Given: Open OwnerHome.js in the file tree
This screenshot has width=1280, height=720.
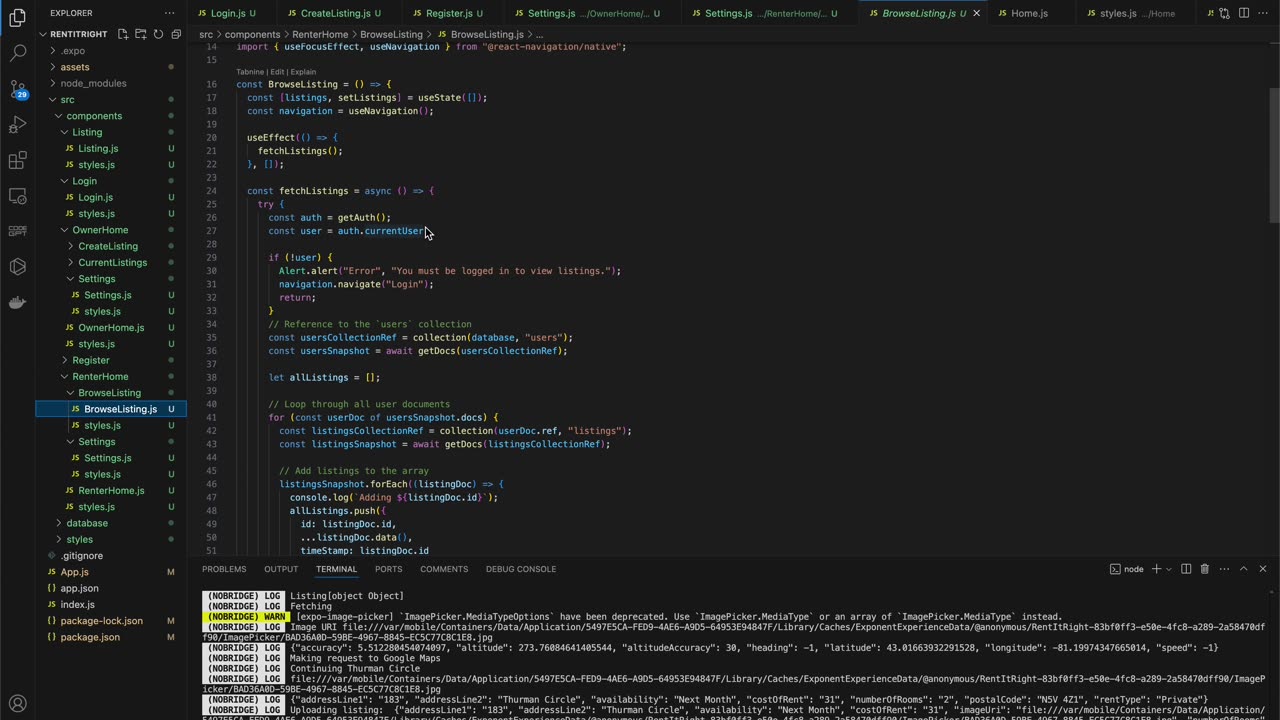Looking at the screenshot, I should [110, 327].
